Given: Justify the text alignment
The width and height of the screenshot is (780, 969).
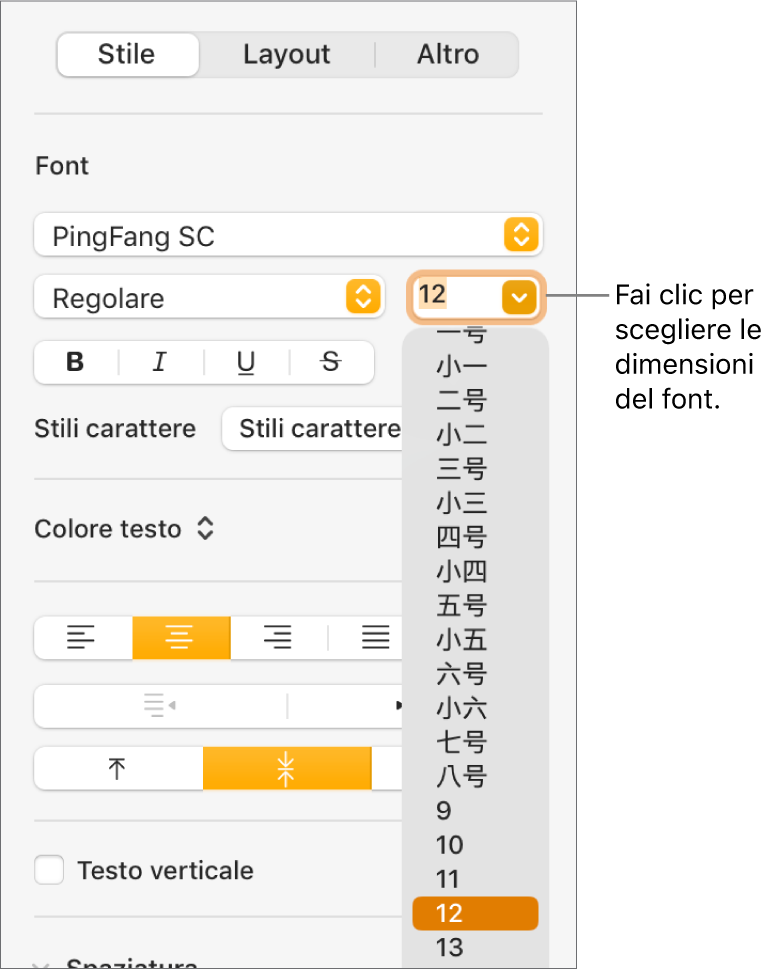Looking at the screenshot, I should coord(375,638).
